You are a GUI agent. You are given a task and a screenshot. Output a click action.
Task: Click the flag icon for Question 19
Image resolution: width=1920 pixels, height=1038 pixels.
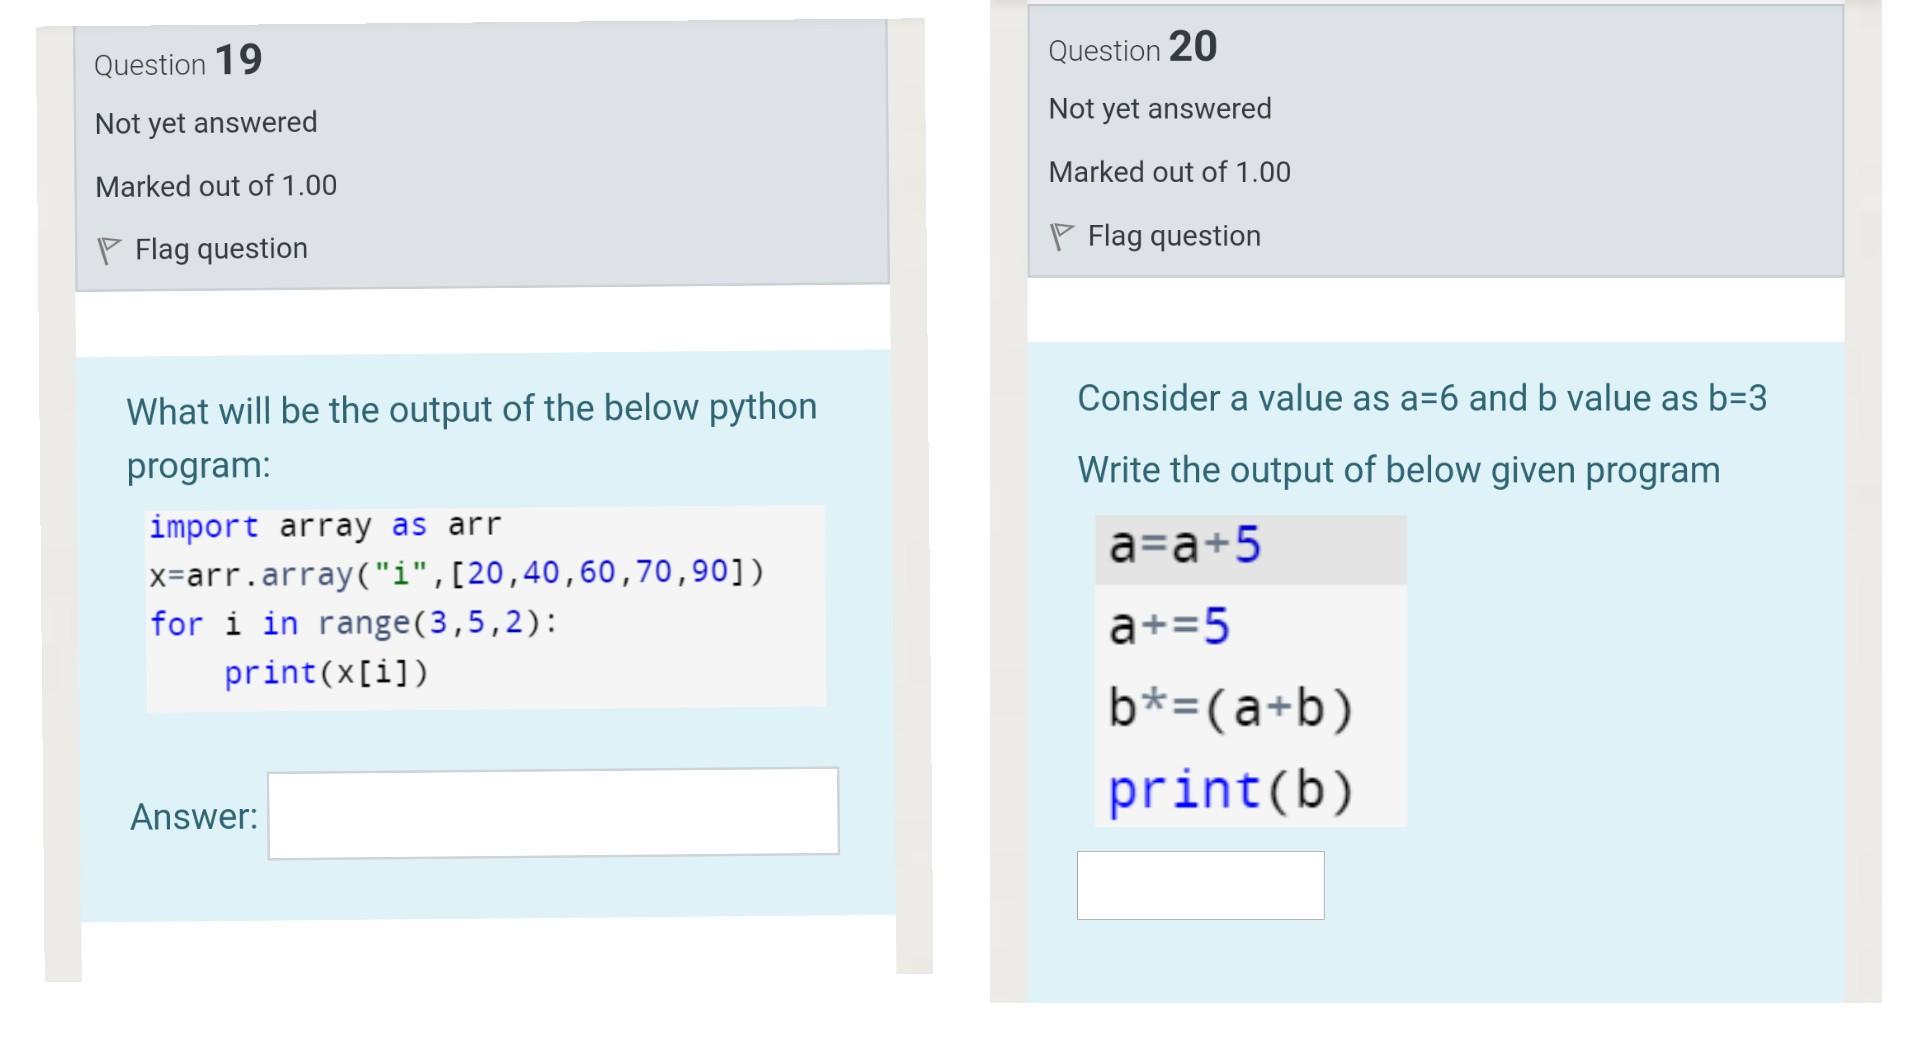coord(108,250)
